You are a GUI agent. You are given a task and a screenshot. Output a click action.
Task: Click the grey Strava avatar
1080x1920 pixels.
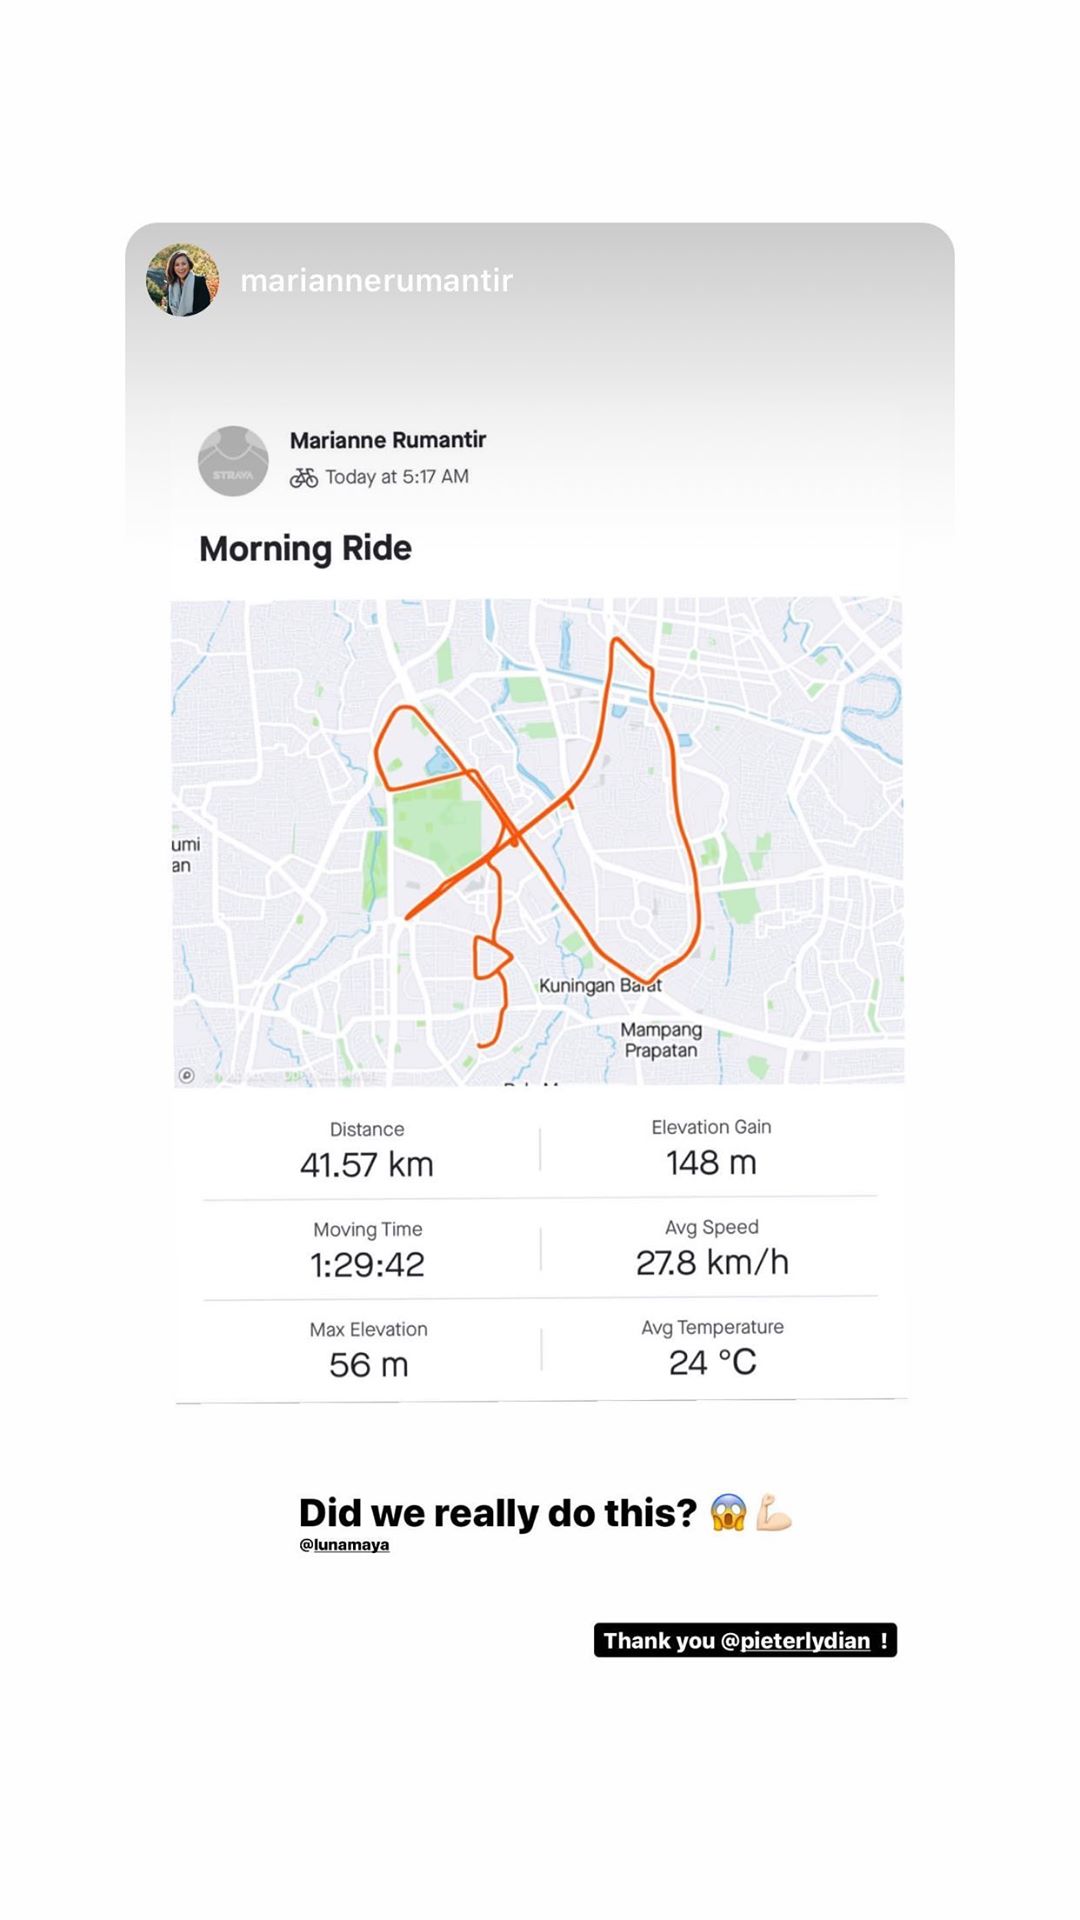[233, 461]
